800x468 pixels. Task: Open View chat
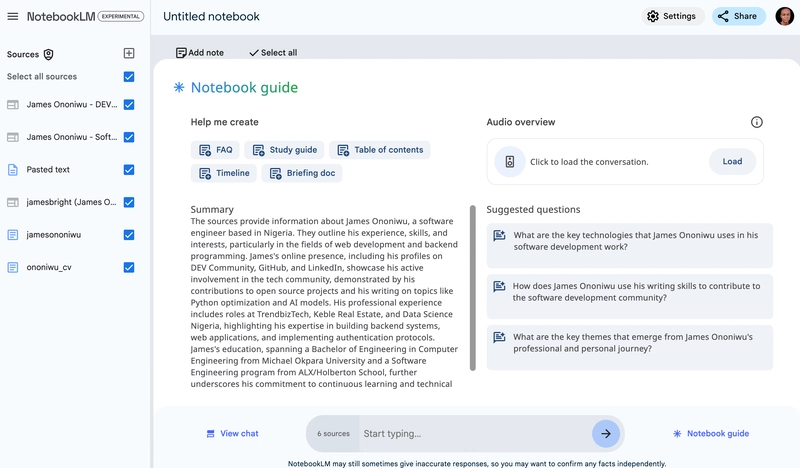click(233, 433)
